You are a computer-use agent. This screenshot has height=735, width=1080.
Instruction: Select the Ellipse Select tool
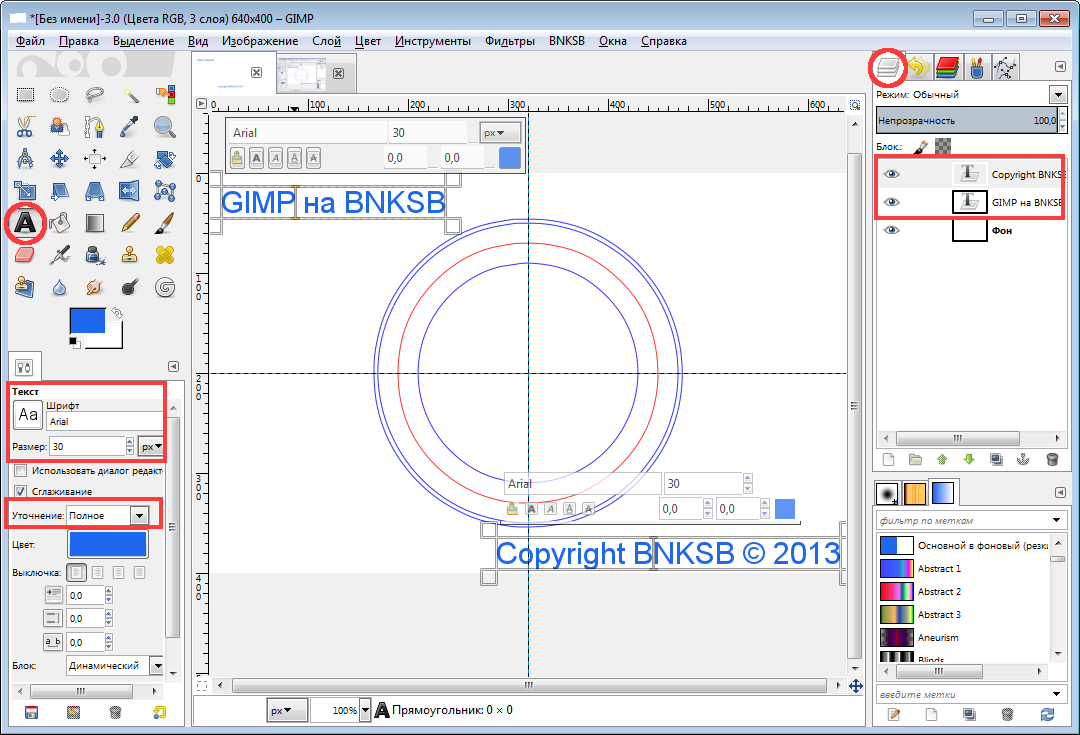pos(60,94)
